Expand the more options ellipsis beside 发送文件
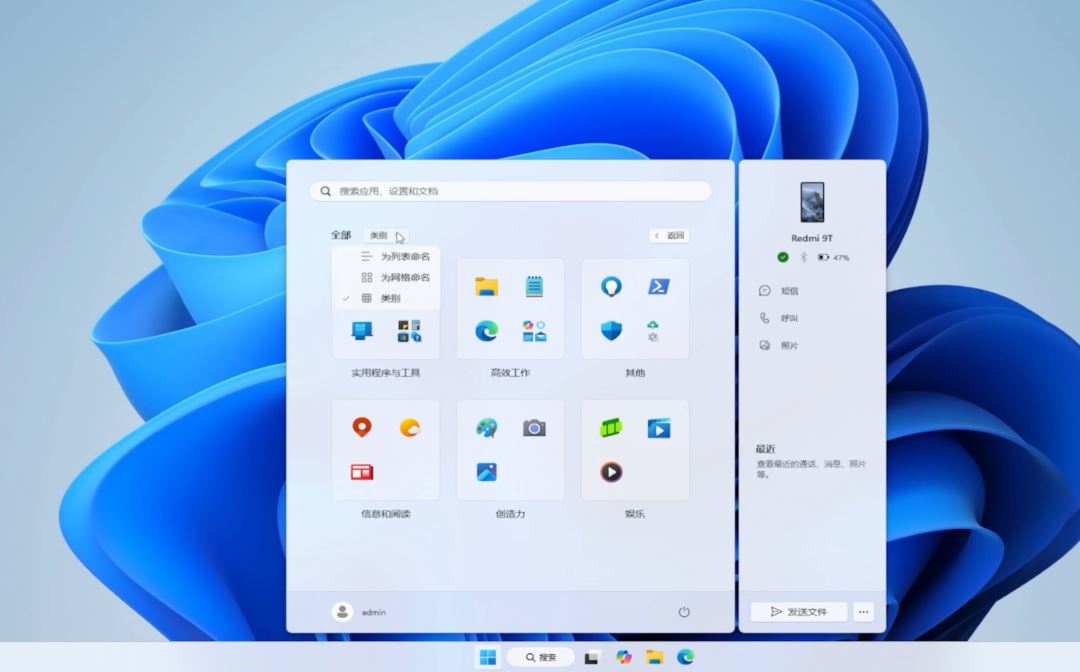The height and width of the screenshot is (672, 1080). coord(864,612)
